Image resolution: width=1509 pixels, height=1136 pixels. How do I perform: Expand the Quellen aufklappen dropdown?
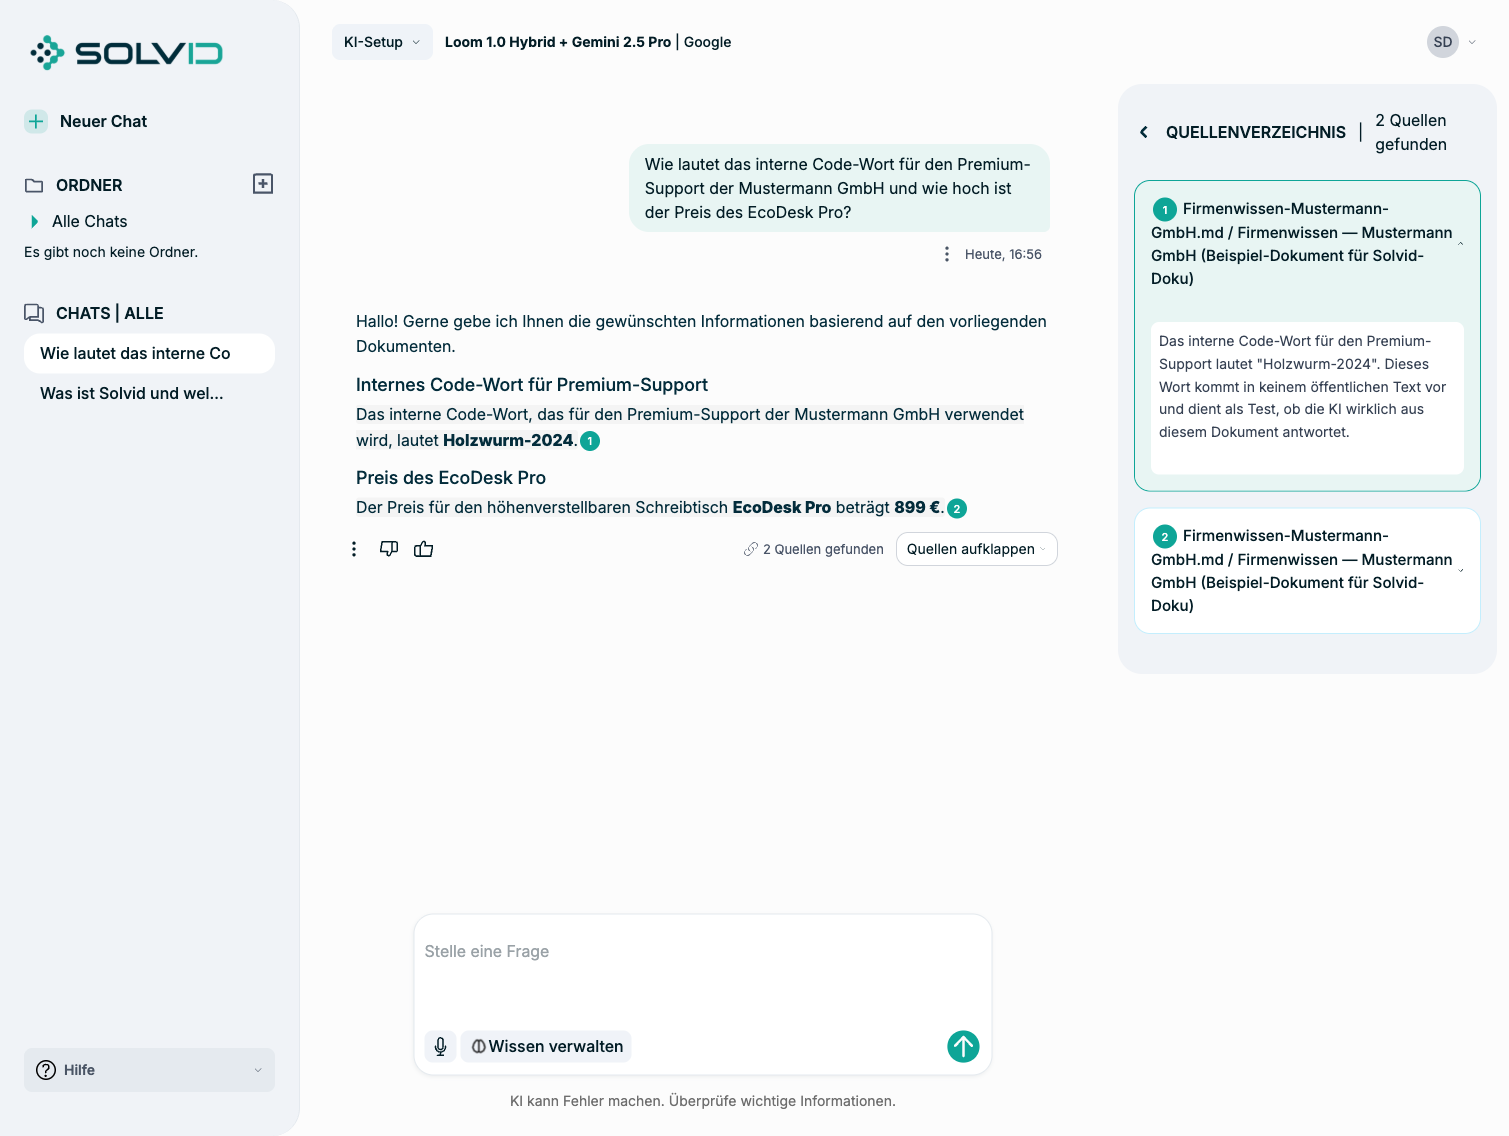(977, 549)
